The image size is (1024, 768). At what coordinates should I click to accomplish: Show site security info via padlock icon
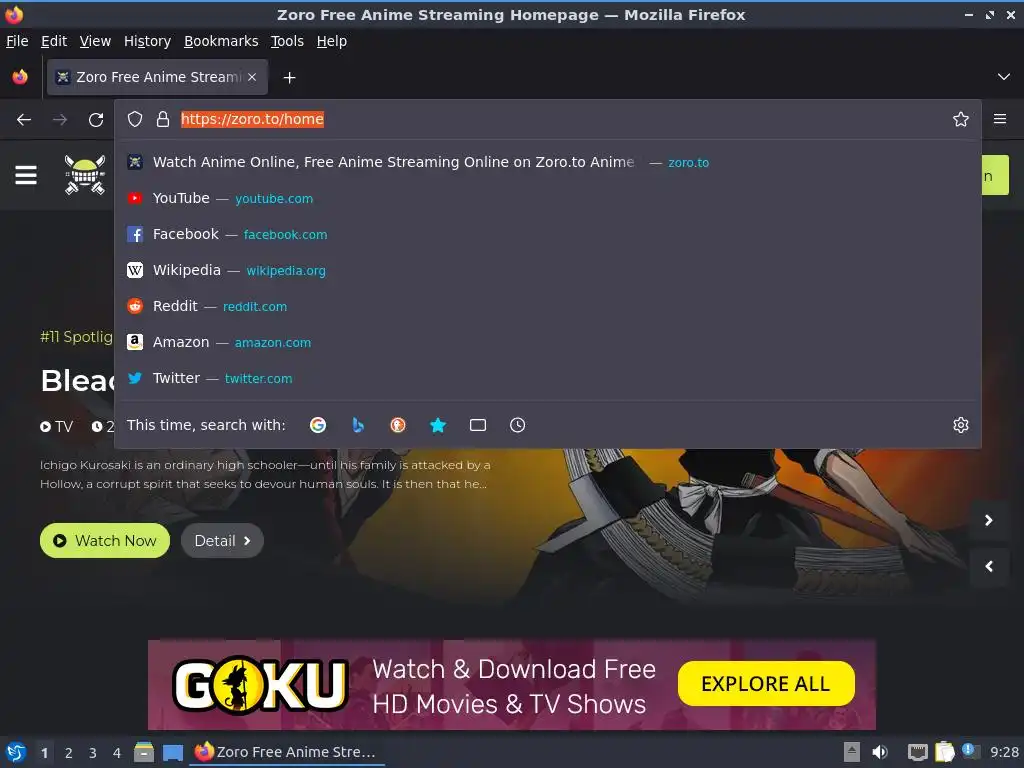click(x=163, y=119)
